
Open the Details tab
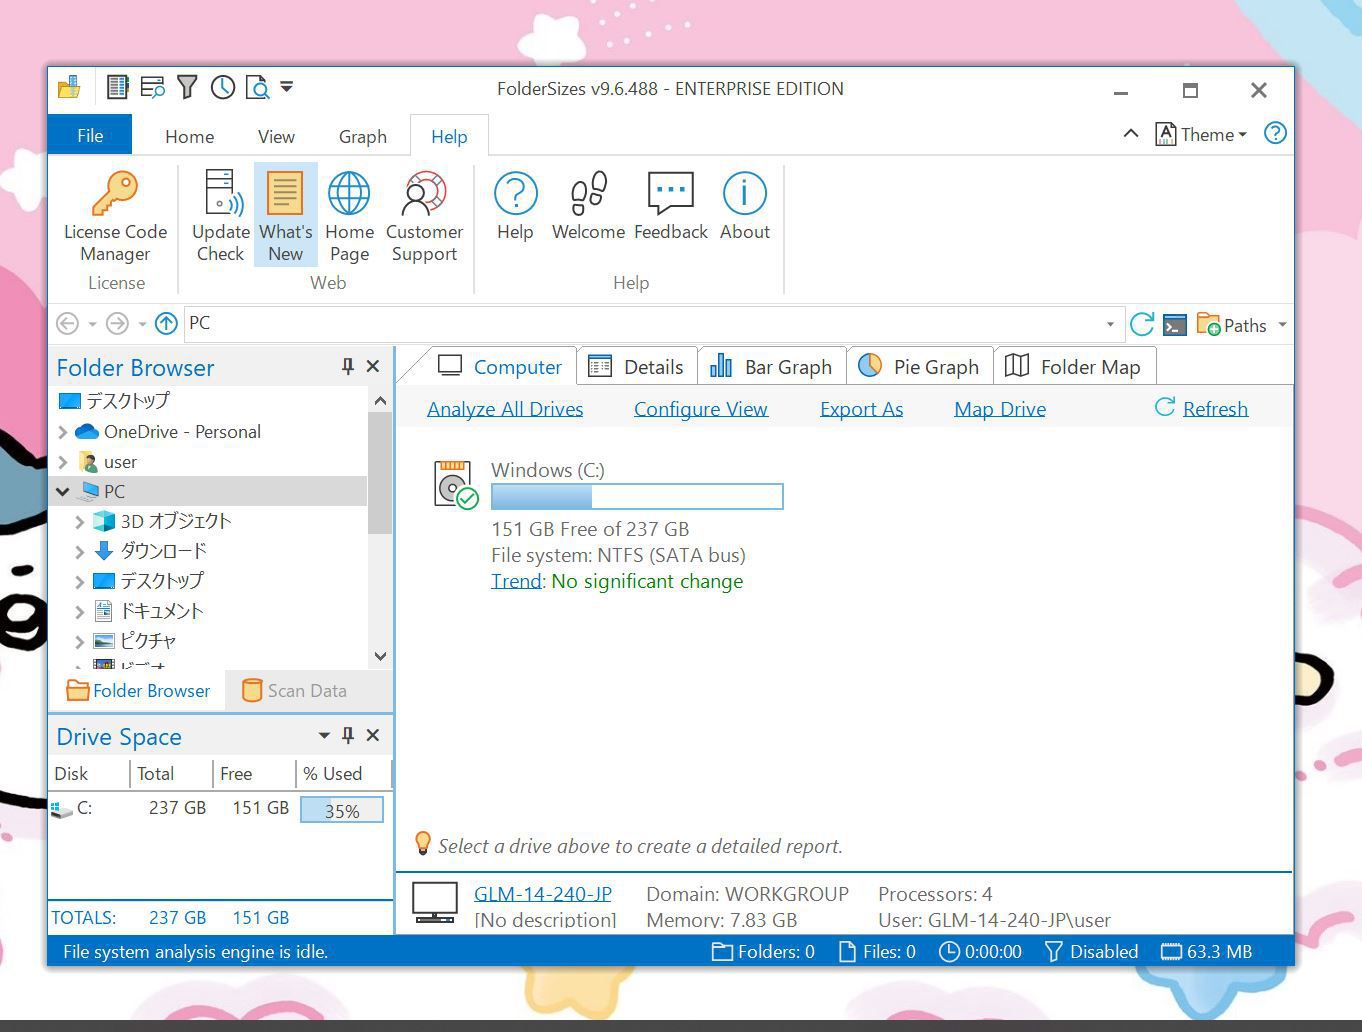click(636, 367)
